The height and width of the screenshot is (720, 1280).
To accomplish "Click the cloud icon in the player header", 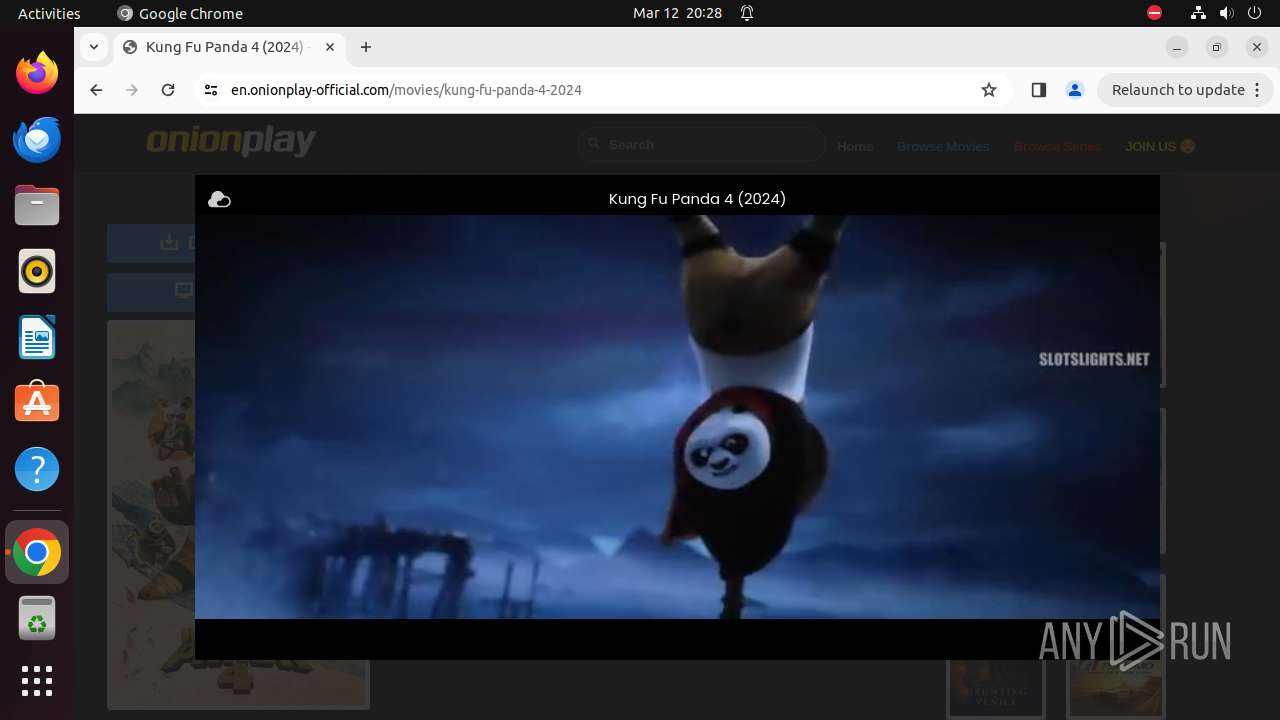I will point(219,200).
